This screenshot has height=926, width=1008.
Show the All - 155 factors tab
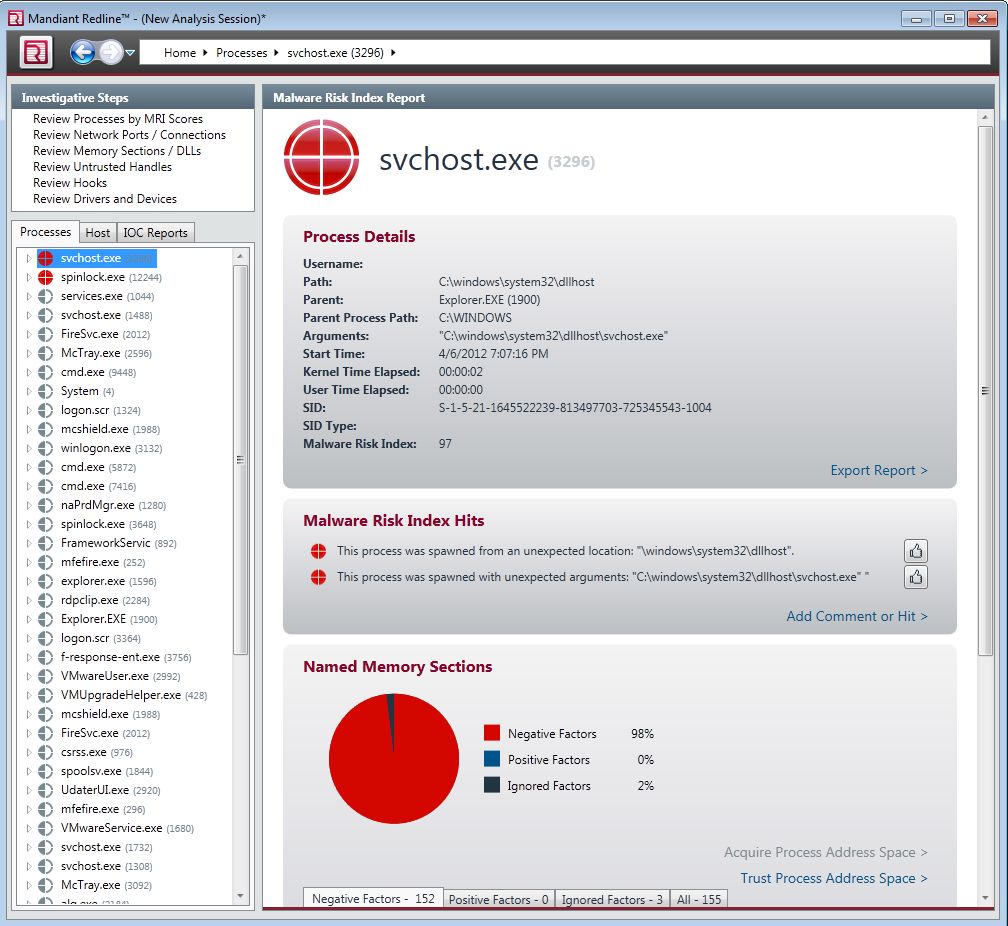[x=699, y=899]
